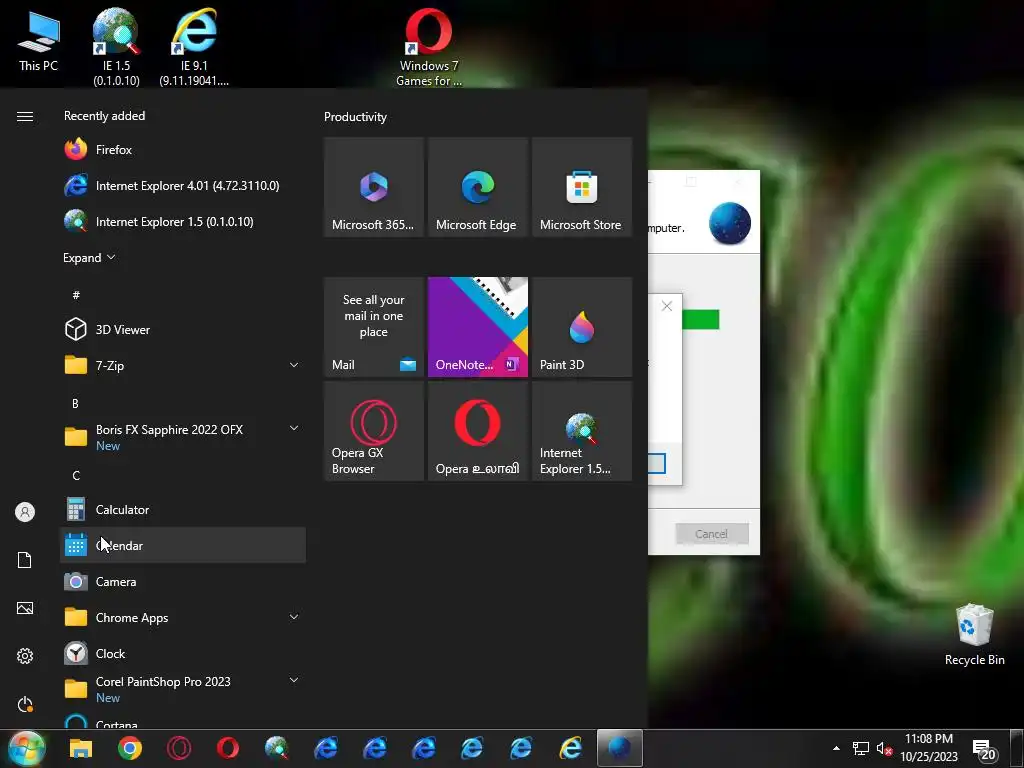Open the Recycle Bin on desktop

point(974,633)
